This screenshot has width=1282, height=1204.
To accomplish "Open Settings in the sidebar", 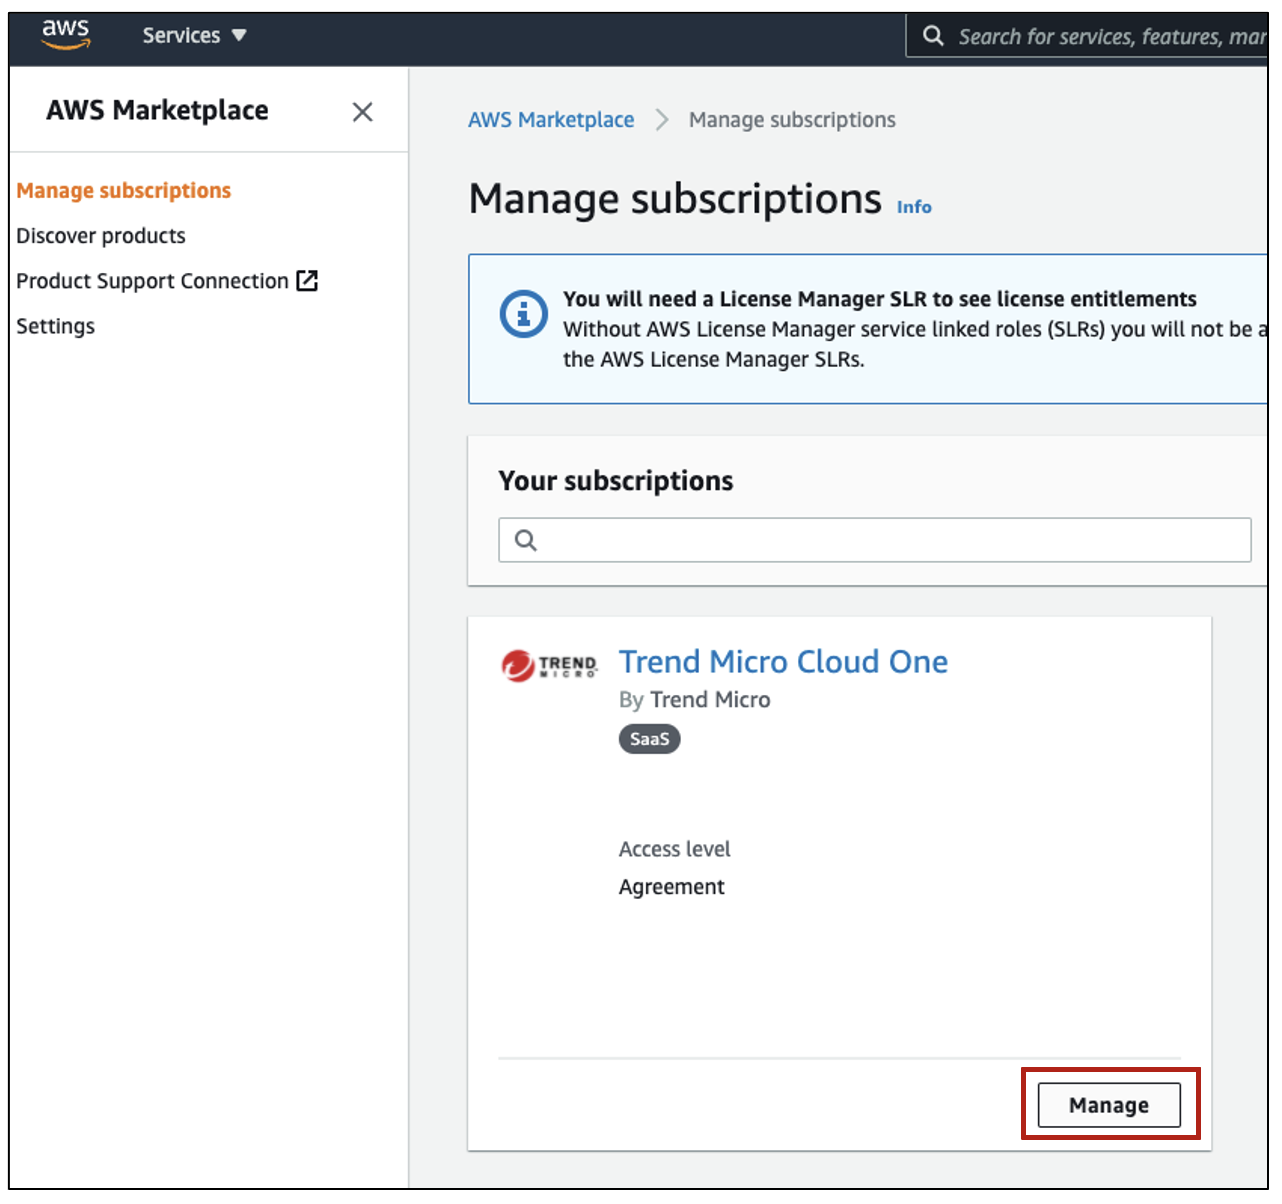I will click(56, 327).
